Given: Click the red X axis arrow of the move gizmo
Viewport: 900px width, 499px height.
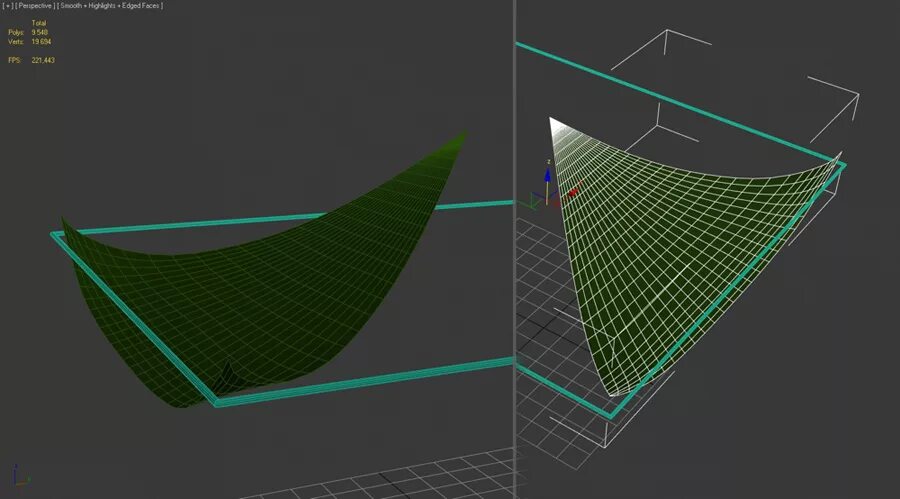Looking at the screenshot, I should (574, 190).
